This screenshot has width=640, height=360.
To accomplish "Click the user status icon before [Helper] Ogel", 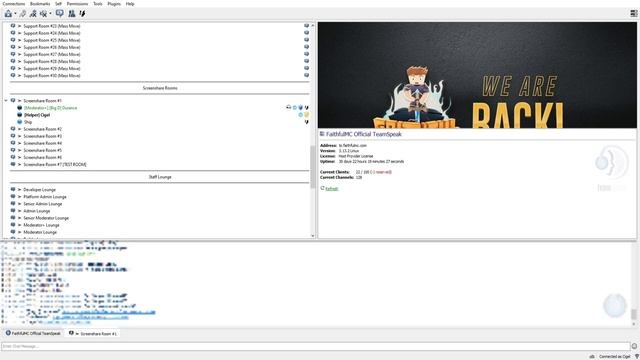I will tap(20, 115).
